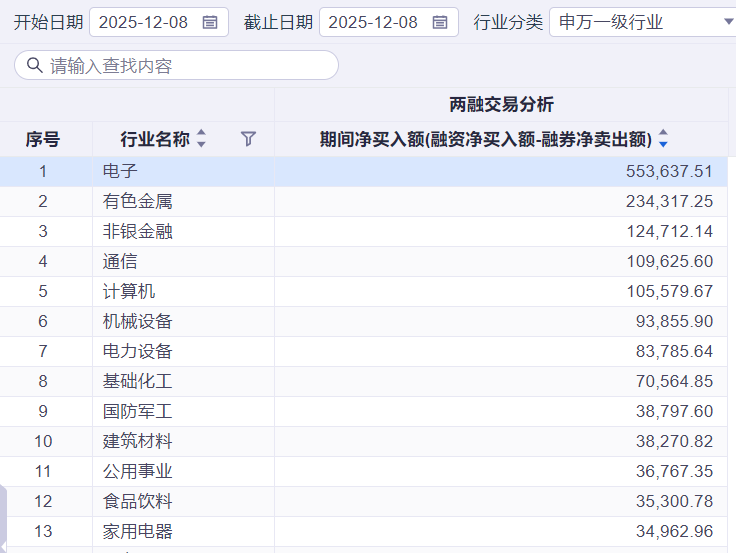Click the 开始日期 label
The width and height of the screenshot is (736, 553).
click(x=48, y=22)
